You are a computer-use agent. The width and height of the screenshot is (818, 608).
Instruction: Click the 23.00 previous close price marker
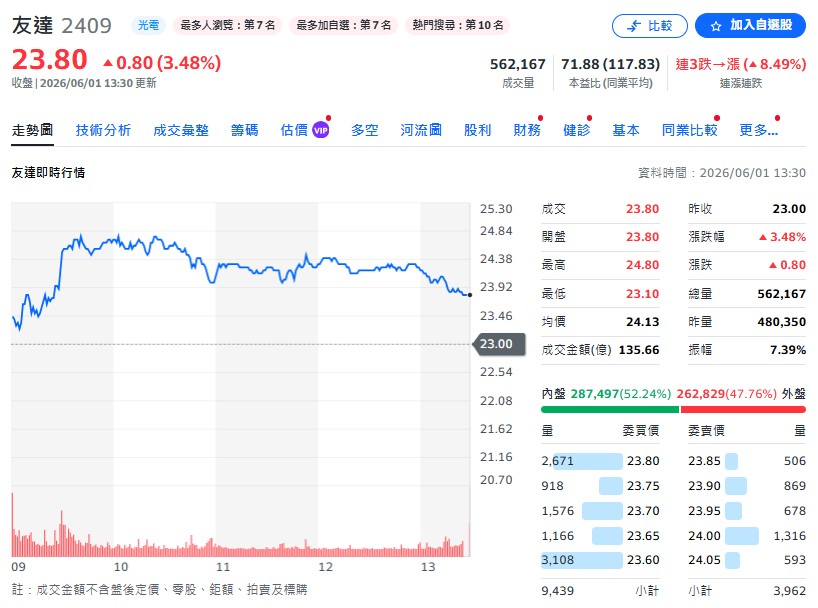coord(499,344)
